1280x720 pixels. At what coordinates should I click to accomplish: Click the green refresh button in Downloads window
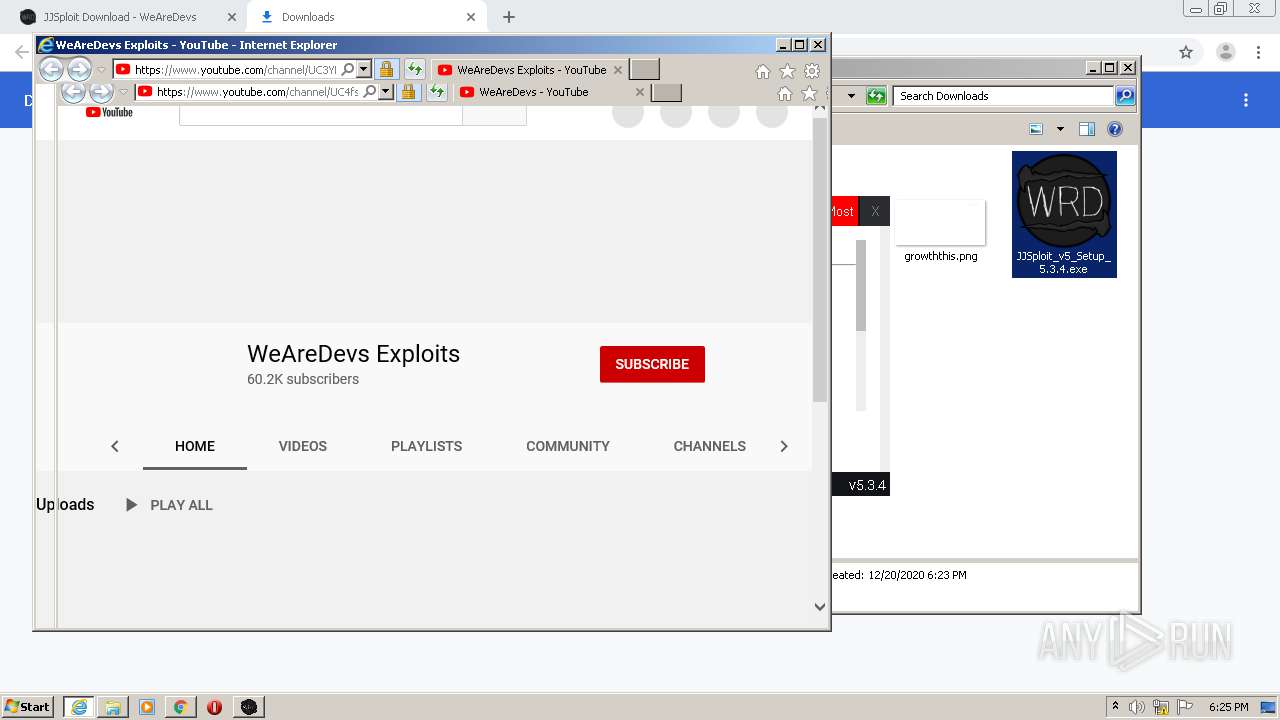(876, 96)
